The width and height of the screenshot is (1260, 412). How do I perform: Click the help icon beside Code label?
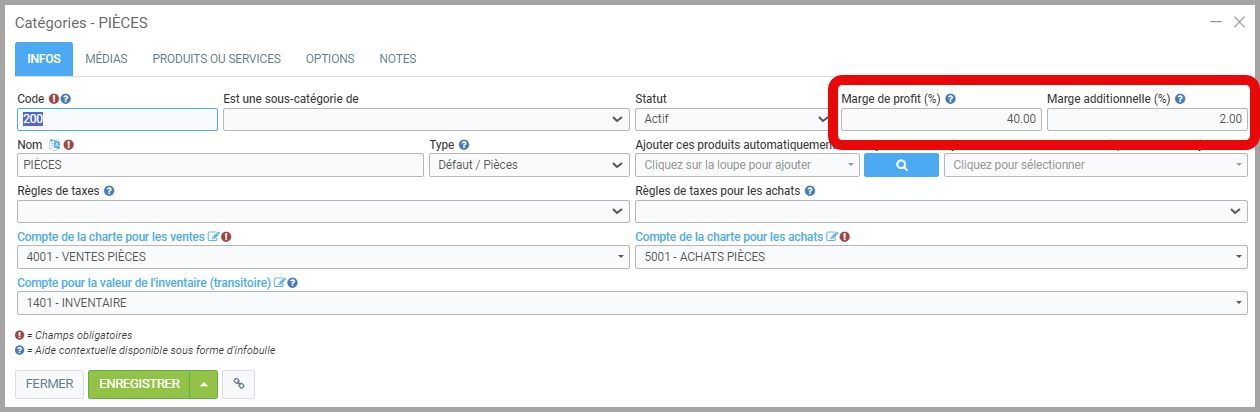click(x=65, y=99)
